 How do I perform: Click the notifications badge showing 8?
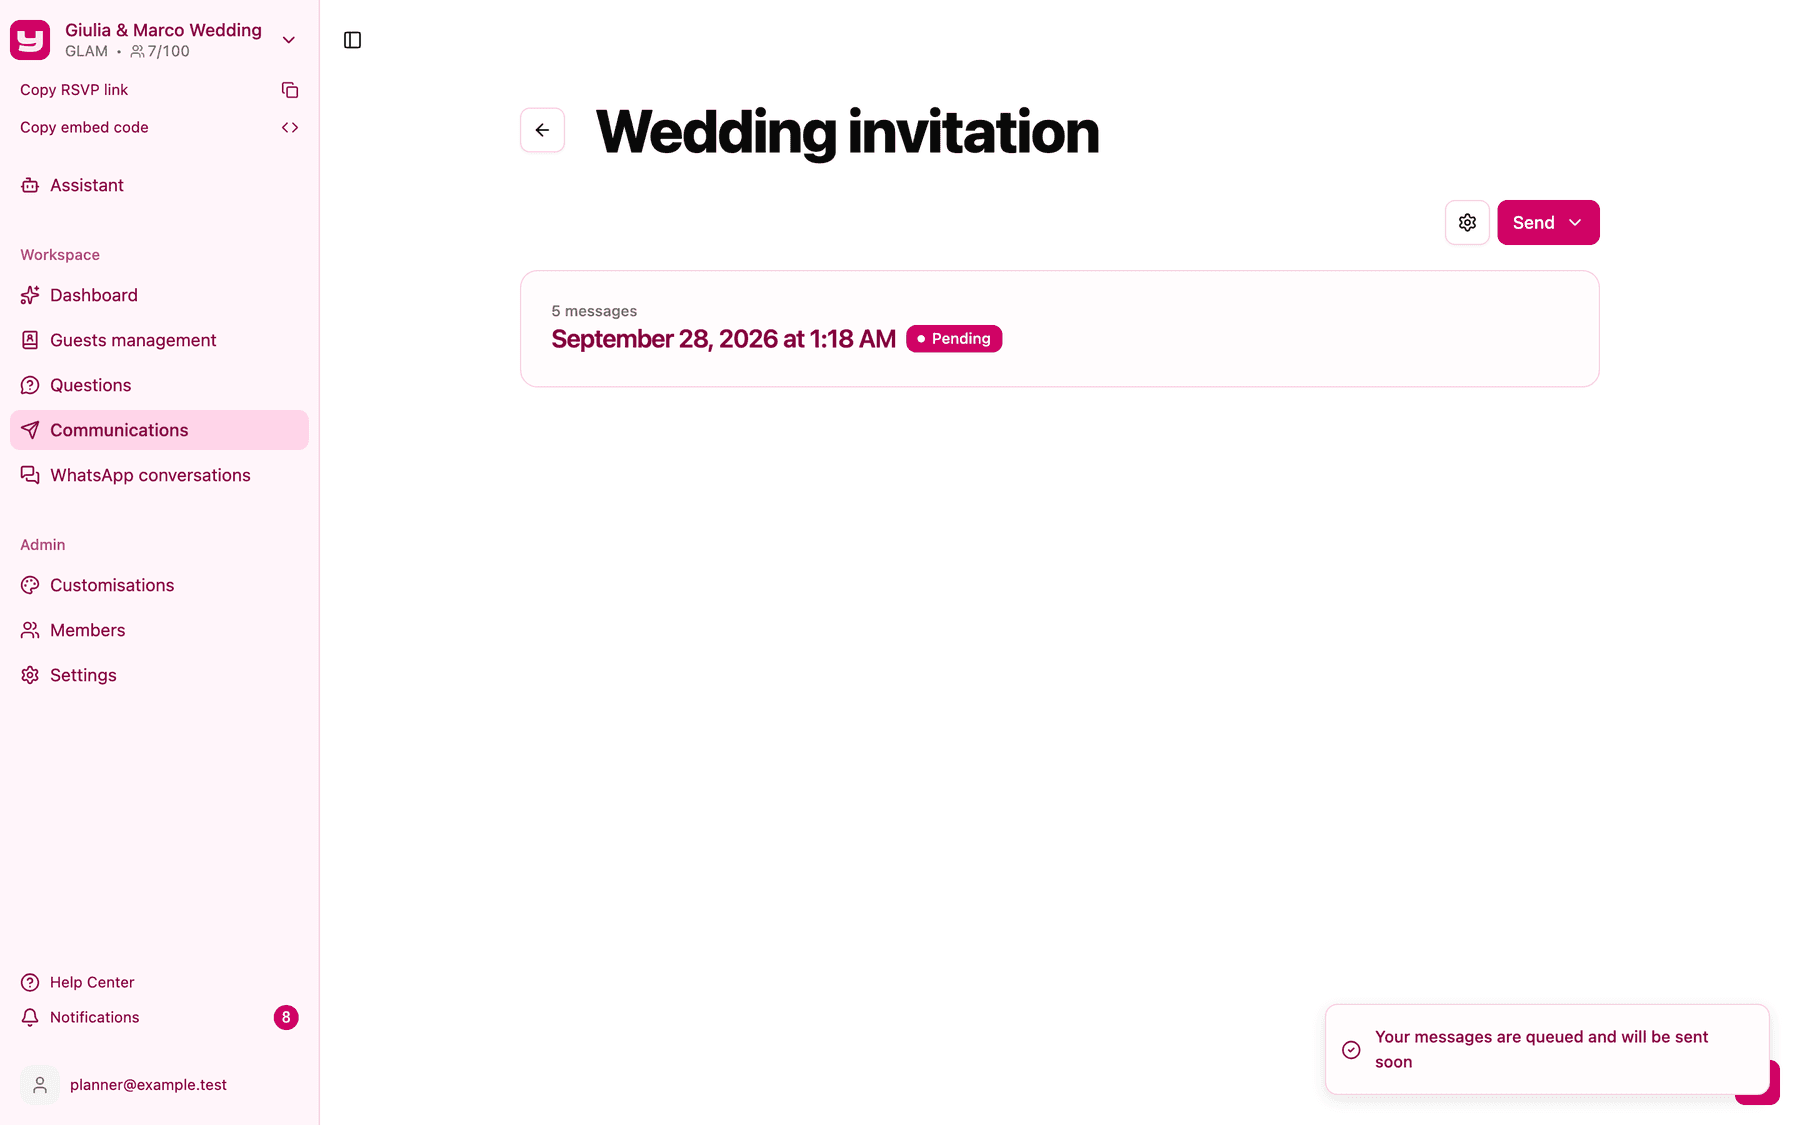286,1017
